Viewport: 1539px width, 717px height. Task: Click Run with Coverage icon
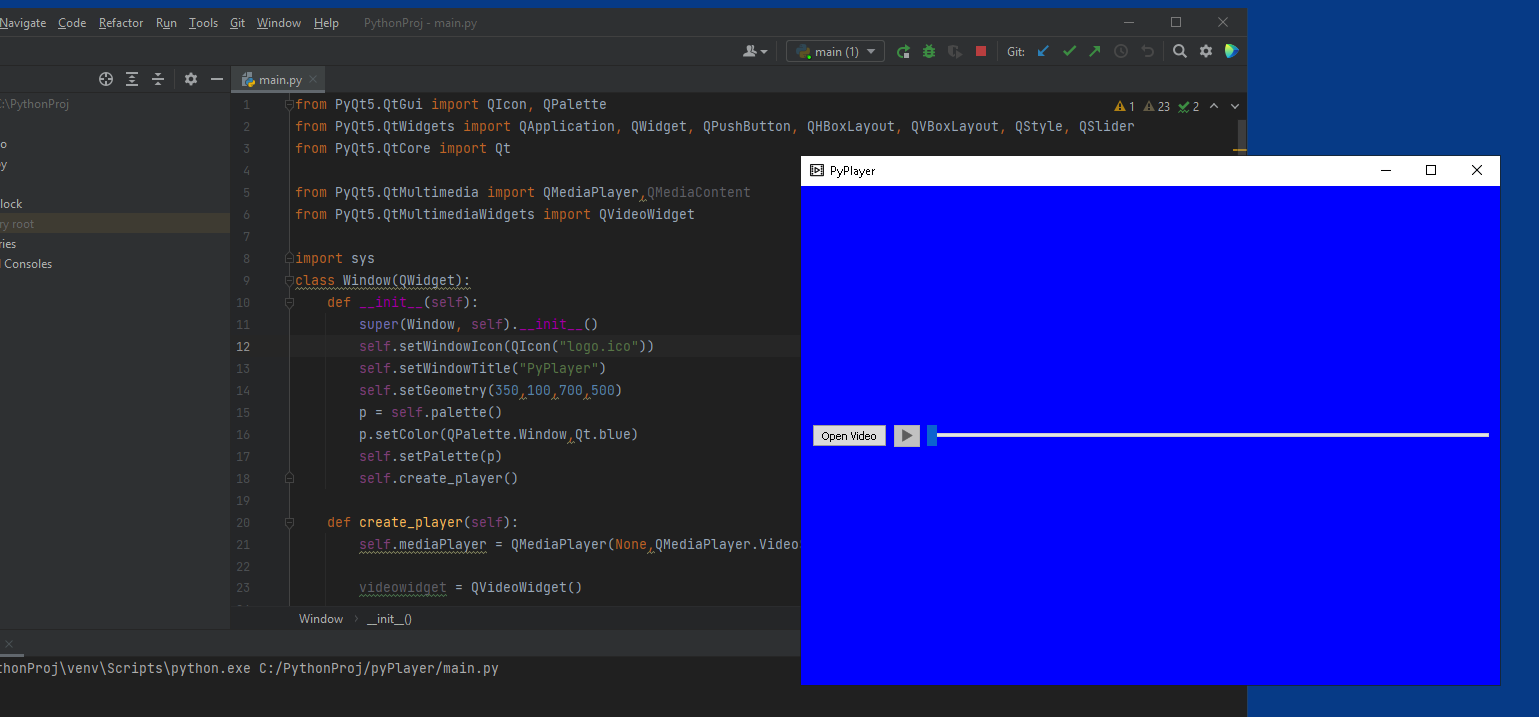coord(955,51)
